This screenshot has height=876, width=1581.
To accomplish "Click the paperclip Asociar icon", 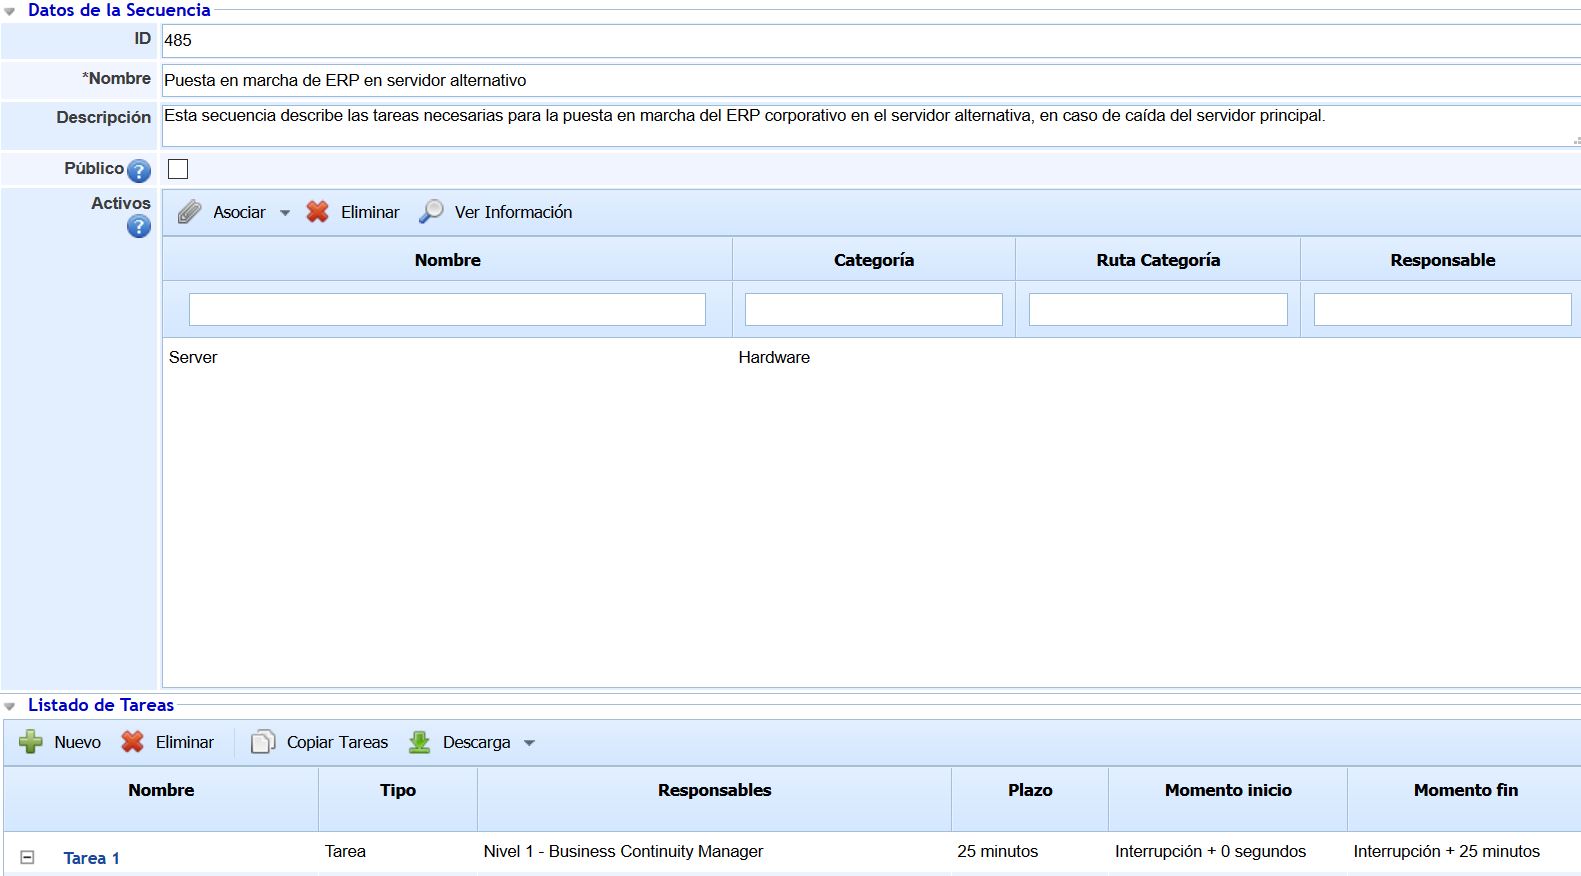I will (189, 212).
